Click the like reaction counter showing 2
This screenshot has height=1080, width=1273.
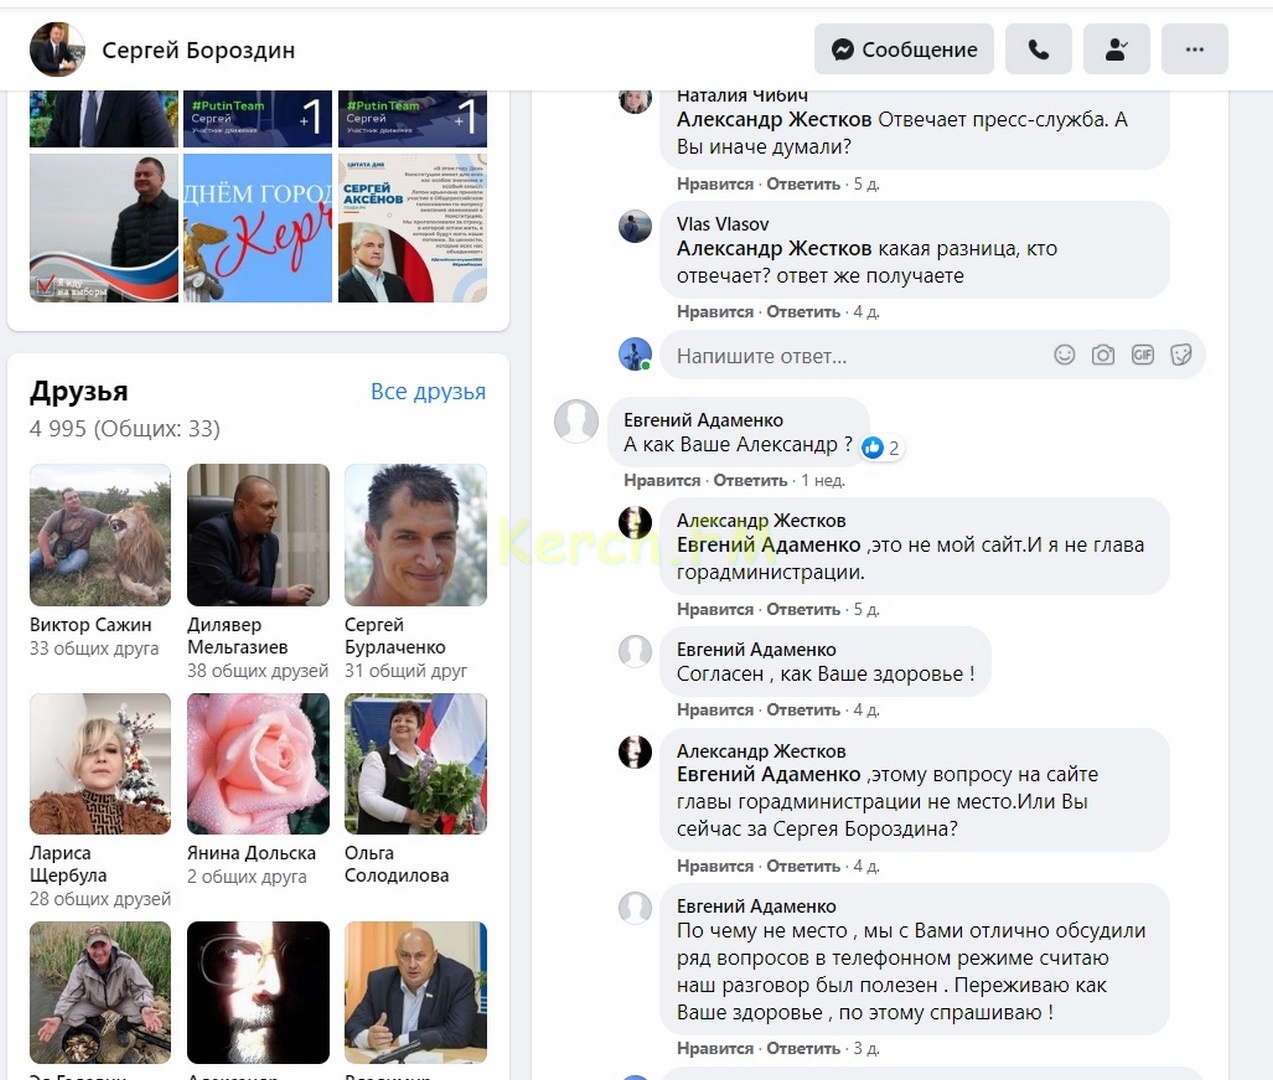(x=881, y=447)
